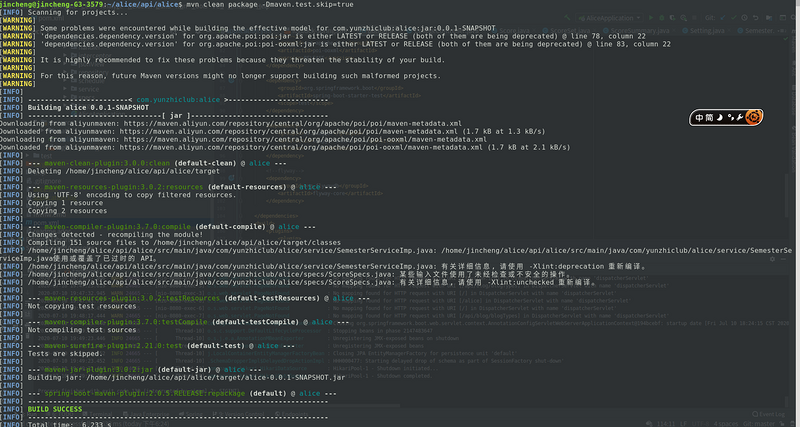Click the com.yunzhiclub:alice project identifier text
The image size is (800, 427).
click(178, 100)
